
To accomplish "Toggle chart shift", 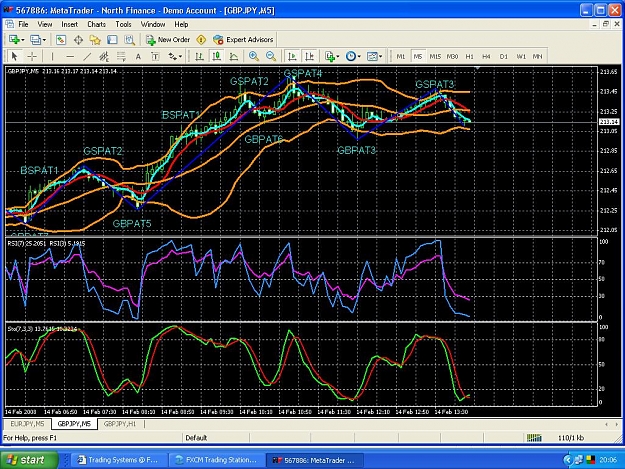I will click(x=309, y=56).
